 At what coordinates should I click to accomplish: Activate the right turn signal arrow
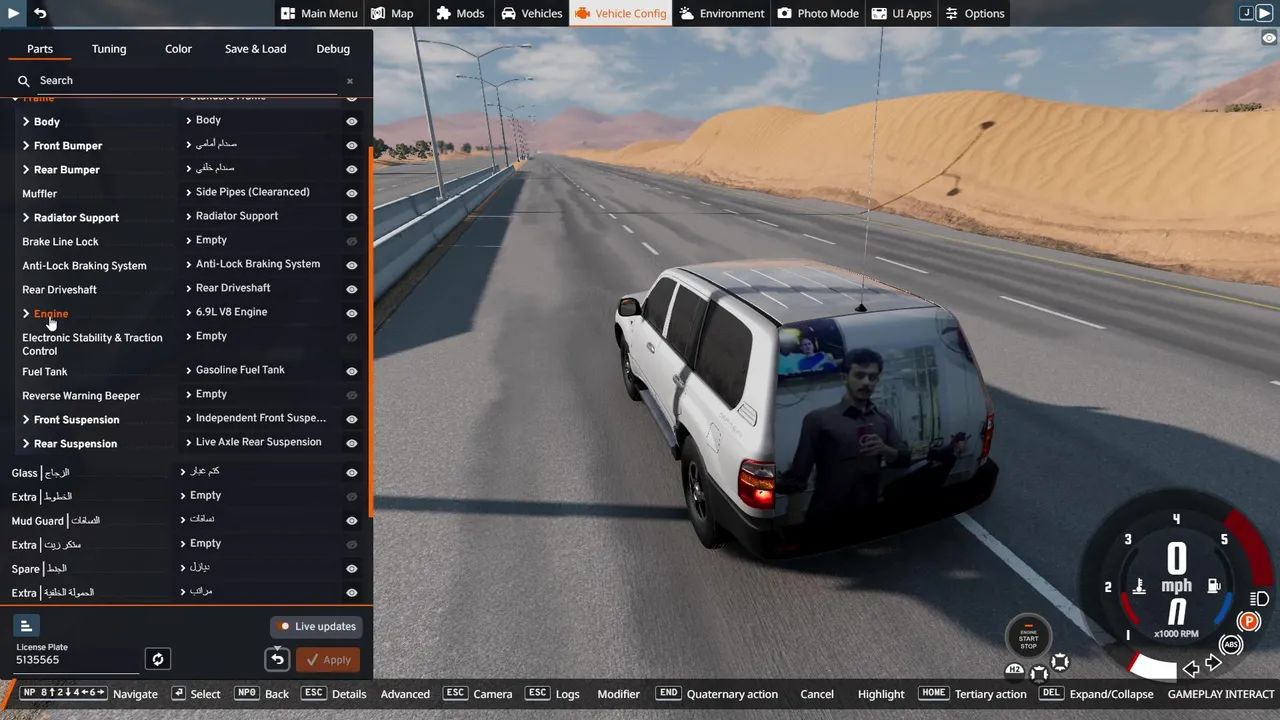coord(1213,662)
